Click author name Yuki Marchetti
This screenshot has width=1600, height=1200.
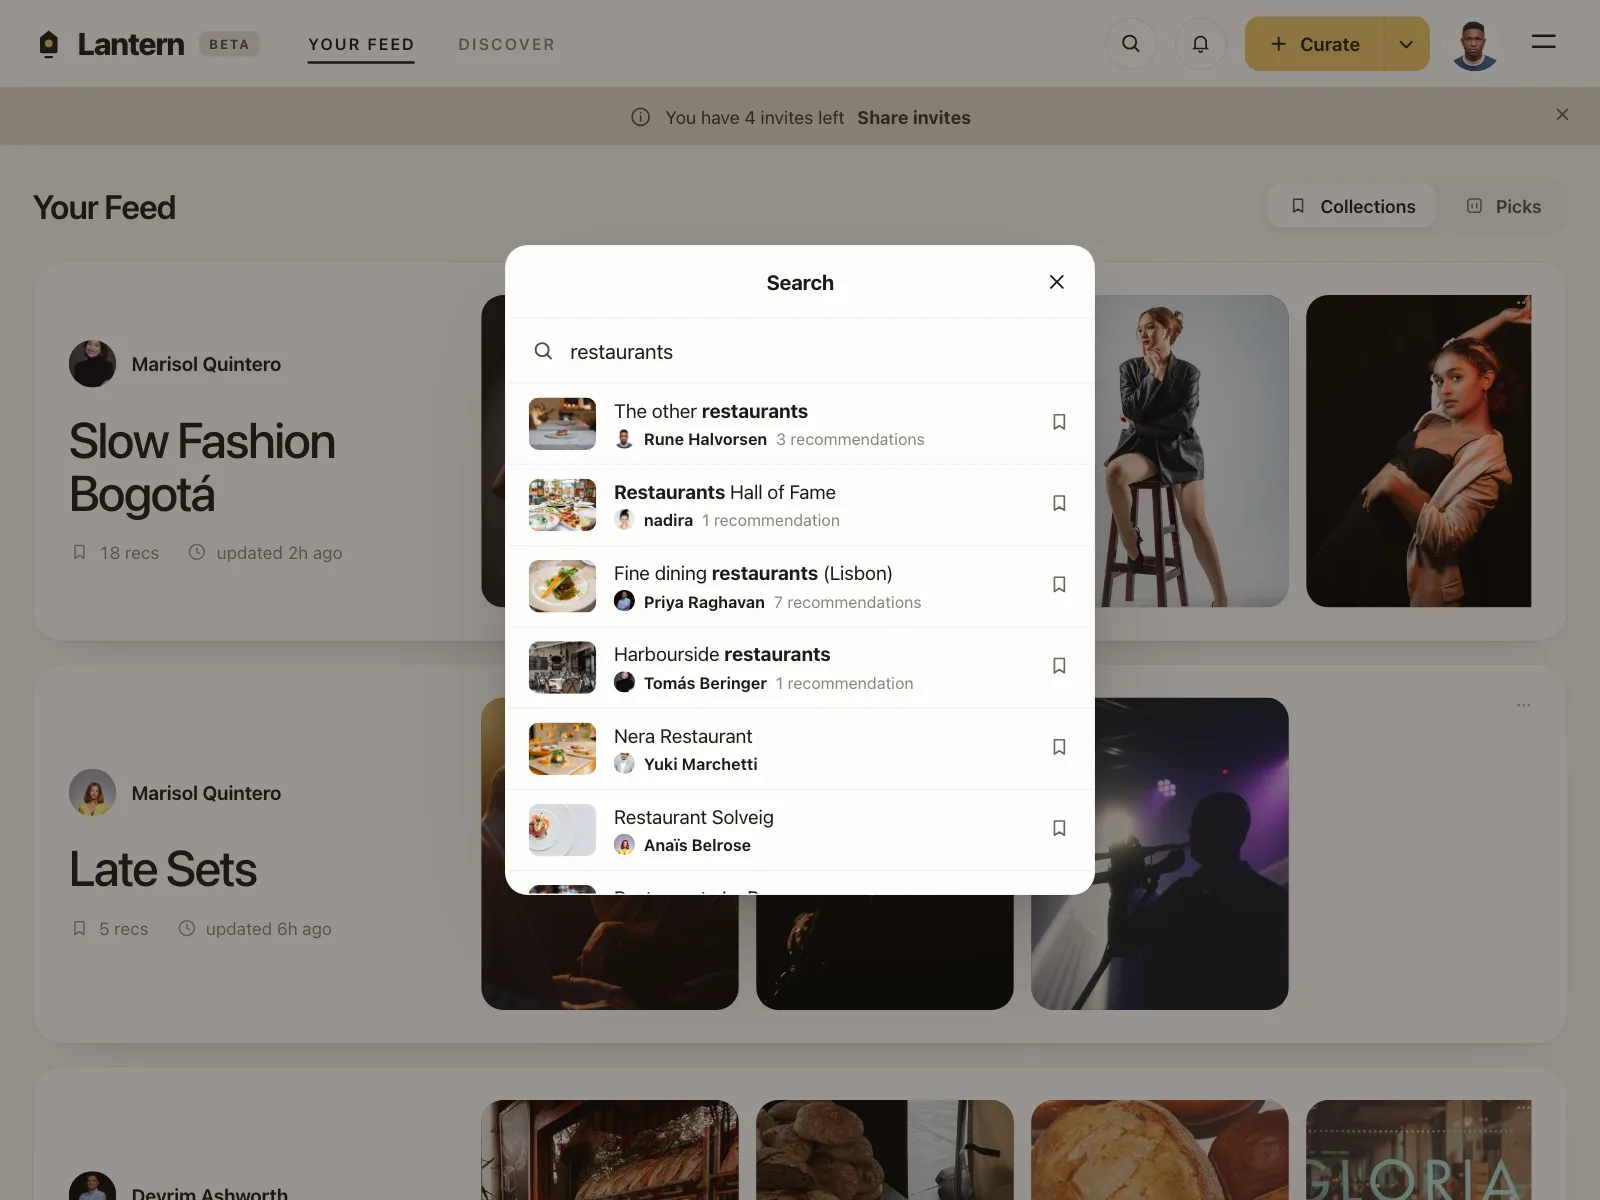click(701, 764)
